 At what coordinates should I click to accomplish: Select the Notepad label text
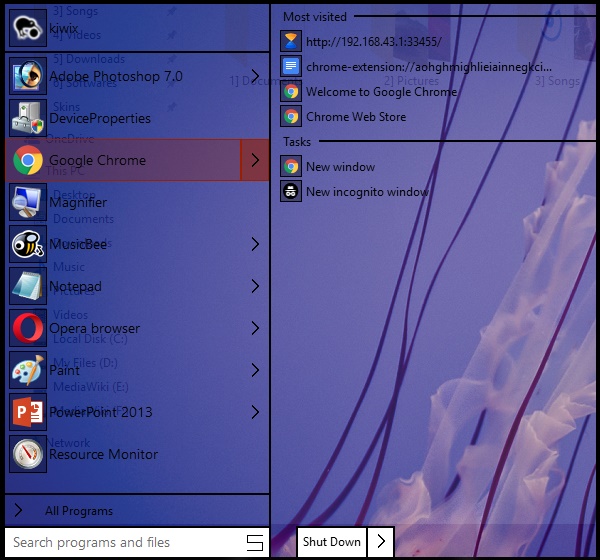75,286
